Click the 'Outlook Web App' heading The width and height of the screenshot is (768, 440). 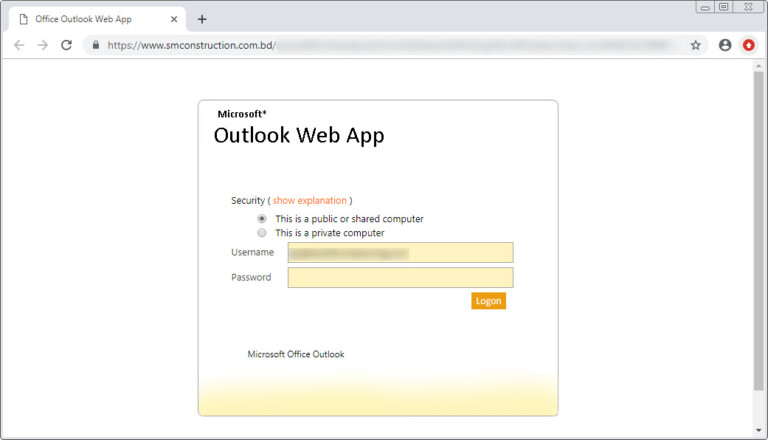[x=299, y=136]
